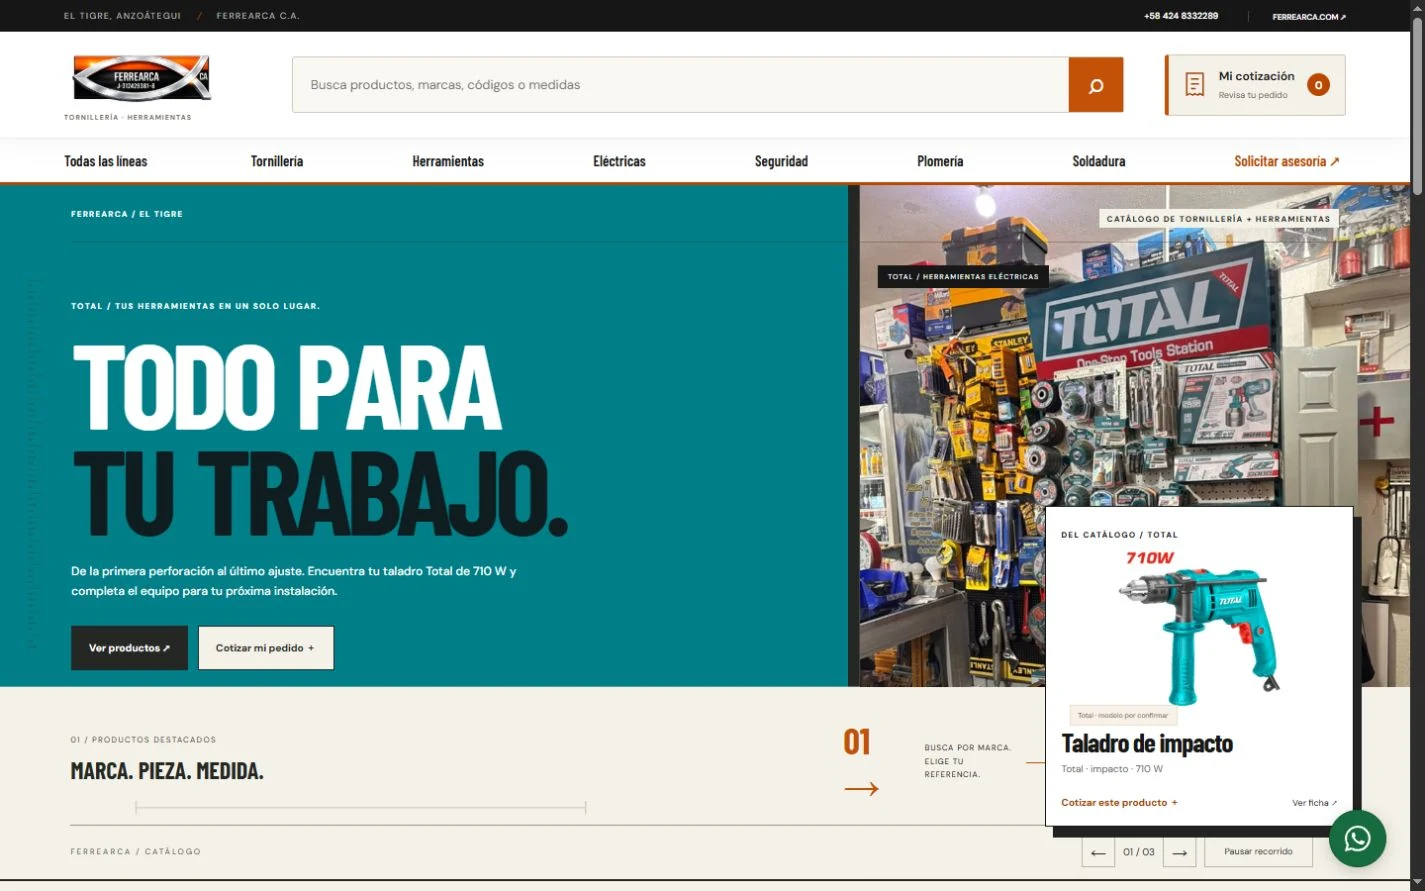Click the quotation receipt icon

pos(1194,85)
